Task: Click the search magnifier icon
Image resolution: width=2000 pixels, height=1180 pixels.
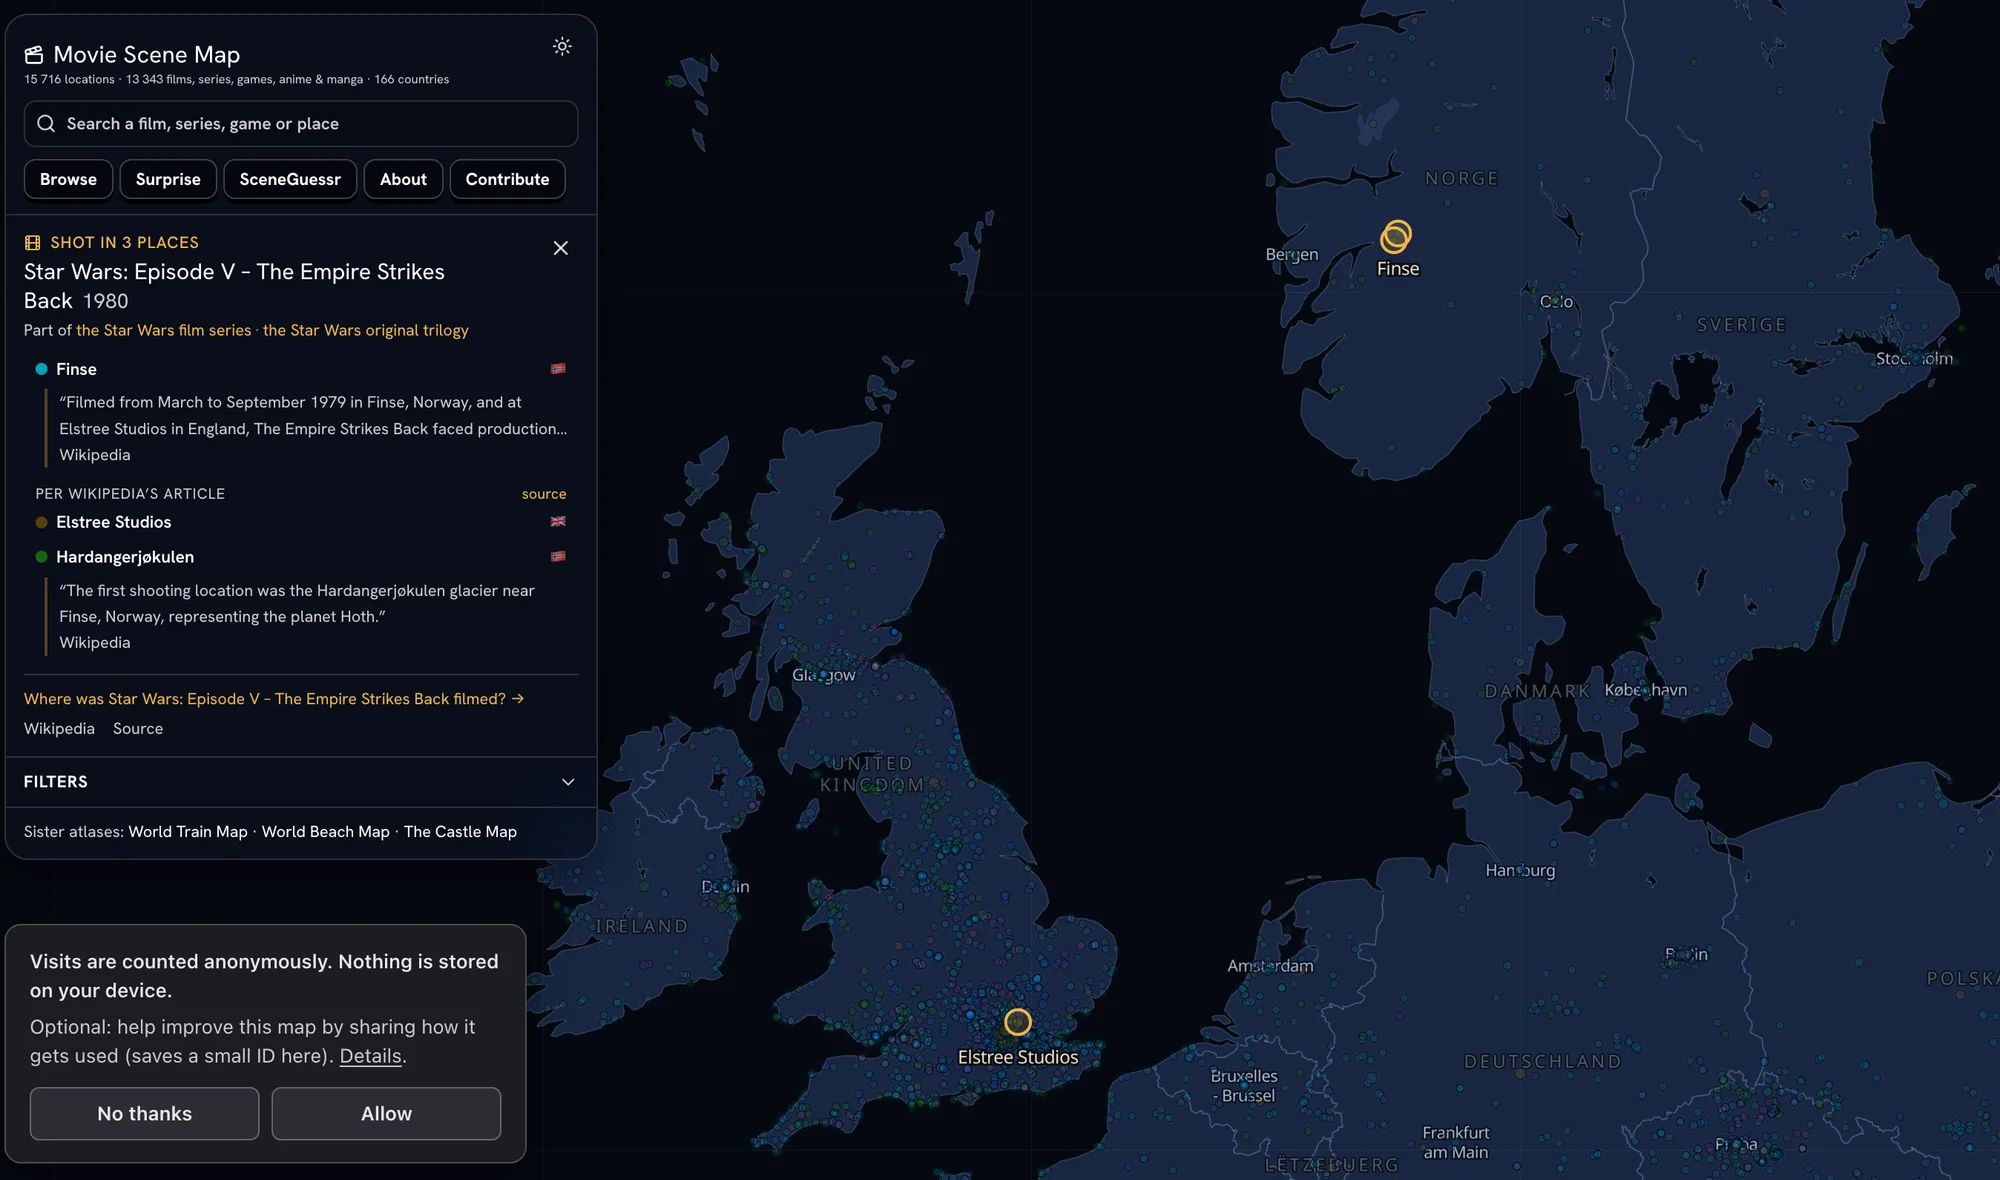Action: (x=46, y=124)
